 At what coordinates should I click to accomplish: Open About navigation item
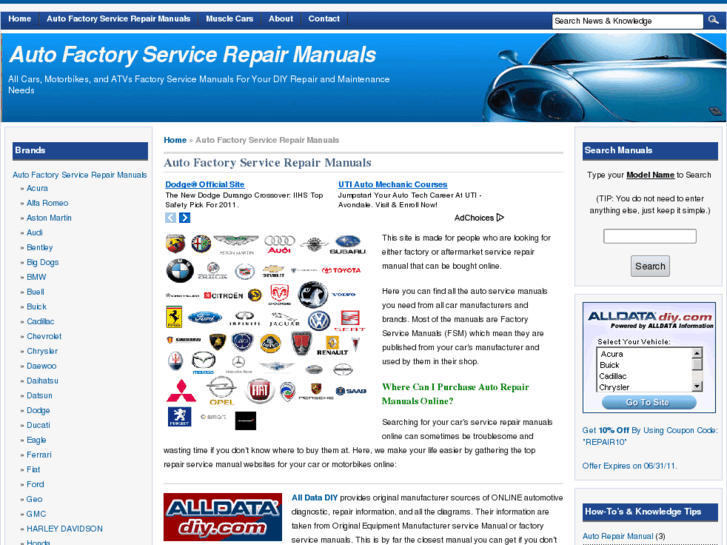[281, 19]
